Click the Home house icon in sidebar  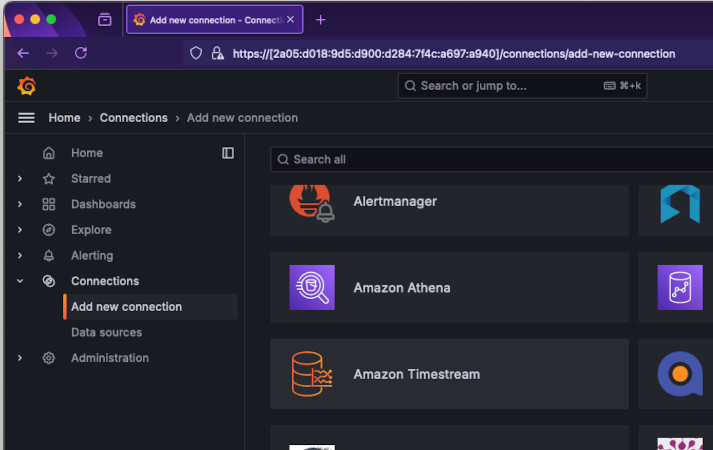click(49, 153)
